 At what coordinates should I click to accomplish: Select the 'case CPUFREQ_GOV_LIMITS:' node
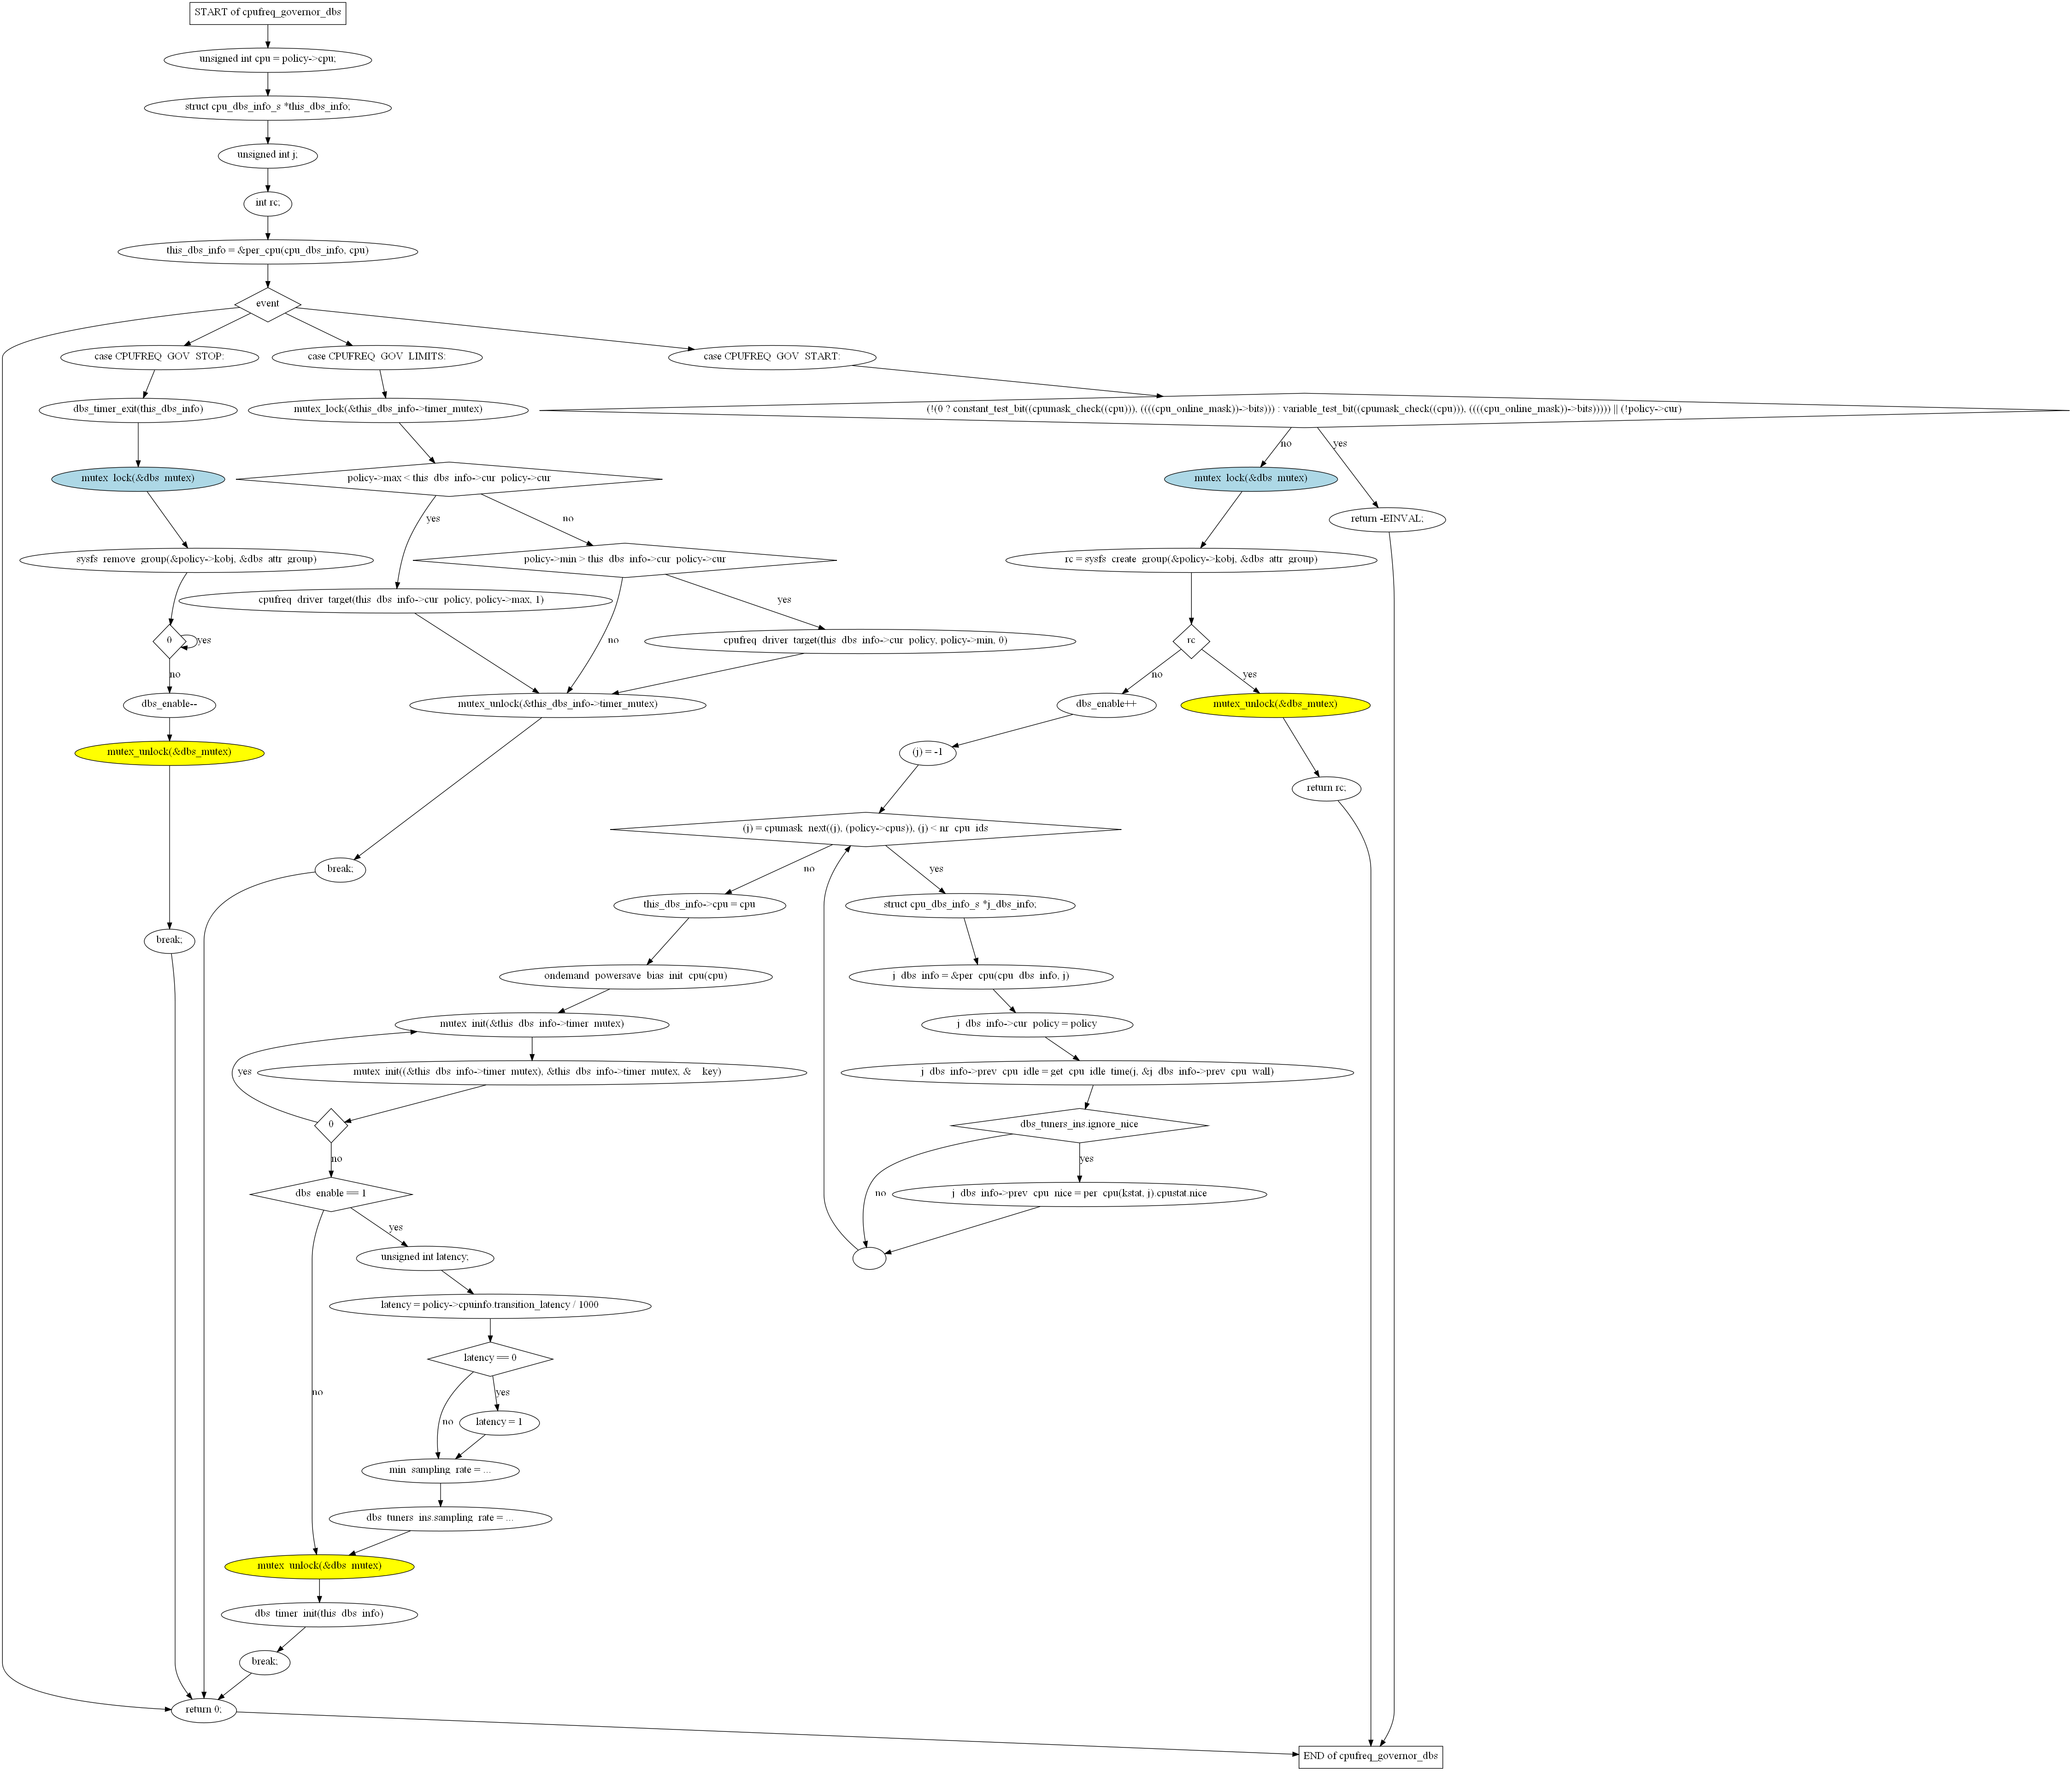tap(377, 357)
